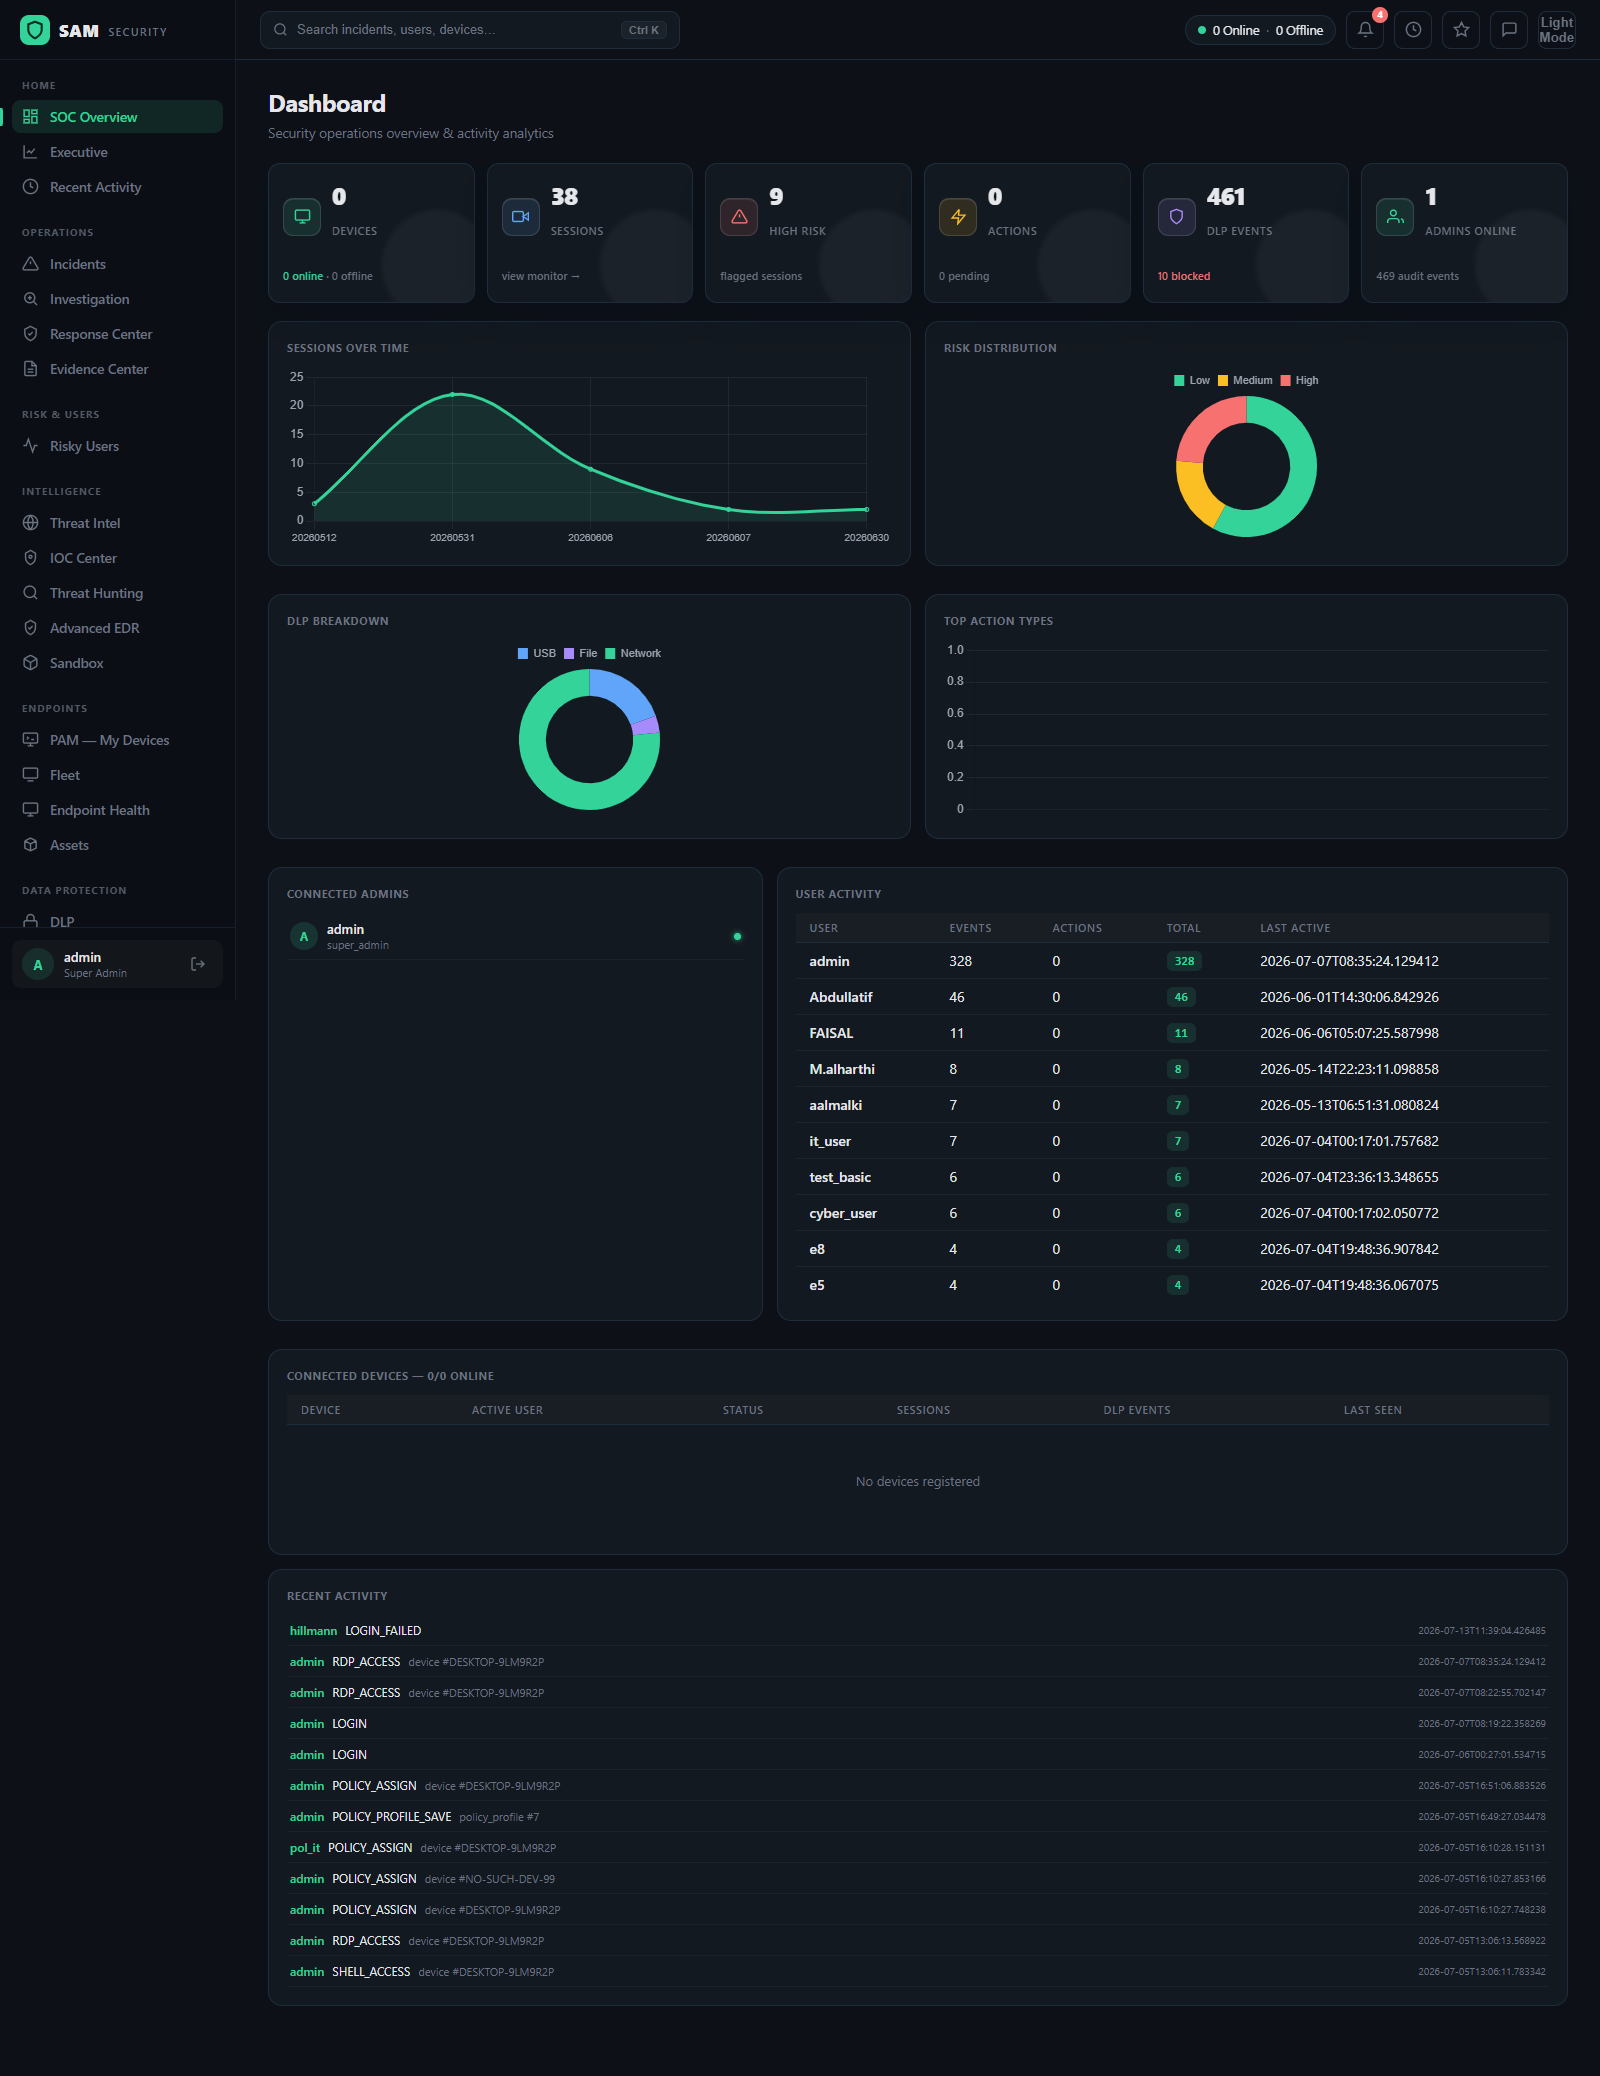Click the Advanced EDR shield-check icon
The width and height of the screenshot is (1600, 2076).
tap(30, 628)
